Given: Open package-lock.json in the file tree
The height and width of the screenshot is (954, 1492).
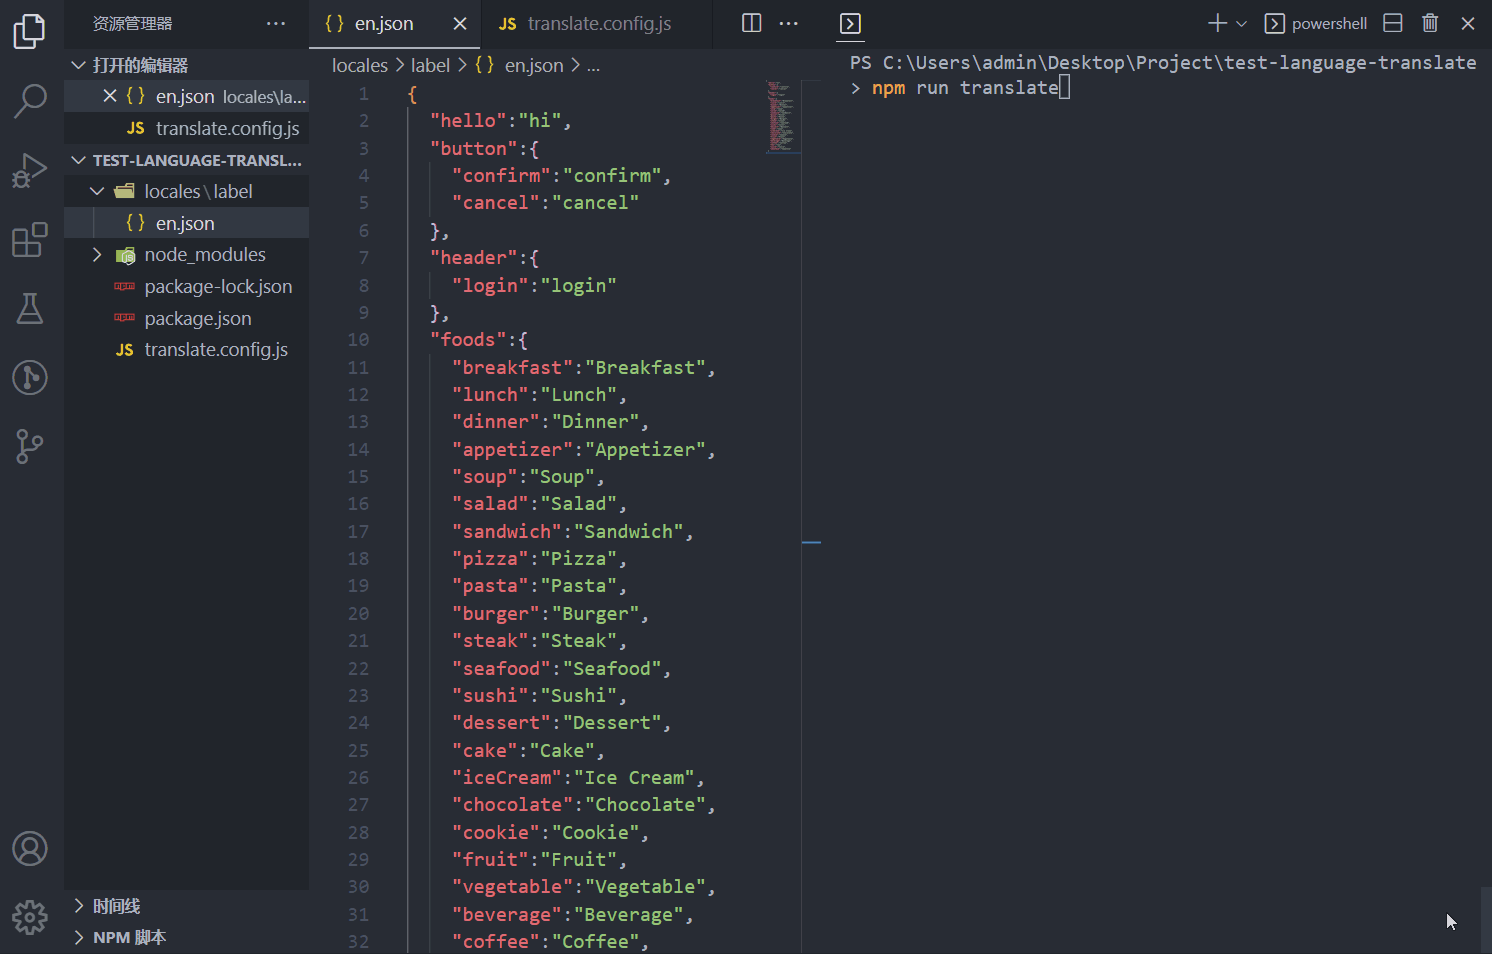Looking at the screenshot, I should coord(186,287).
